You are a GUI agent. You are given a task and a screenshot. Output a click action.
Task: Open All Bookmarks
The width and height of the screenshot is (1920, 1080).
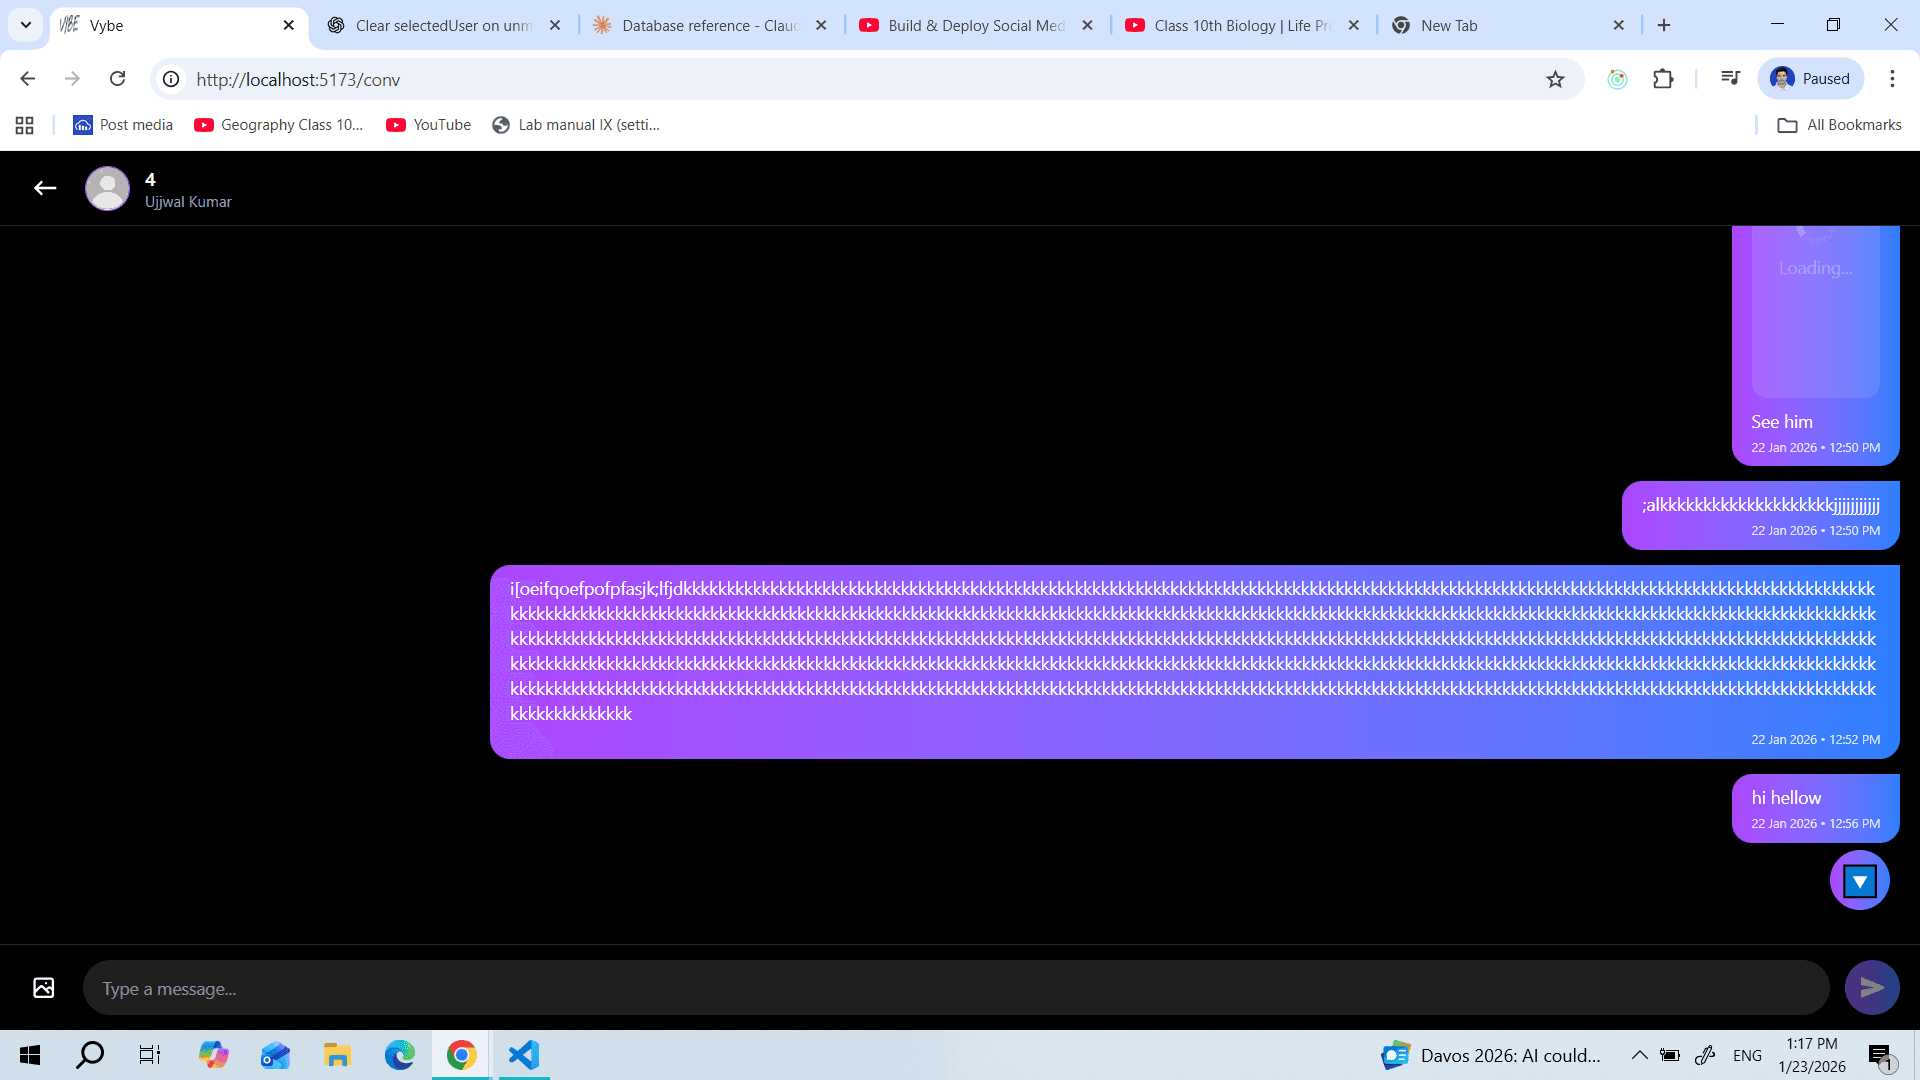tap(1838, 124)
